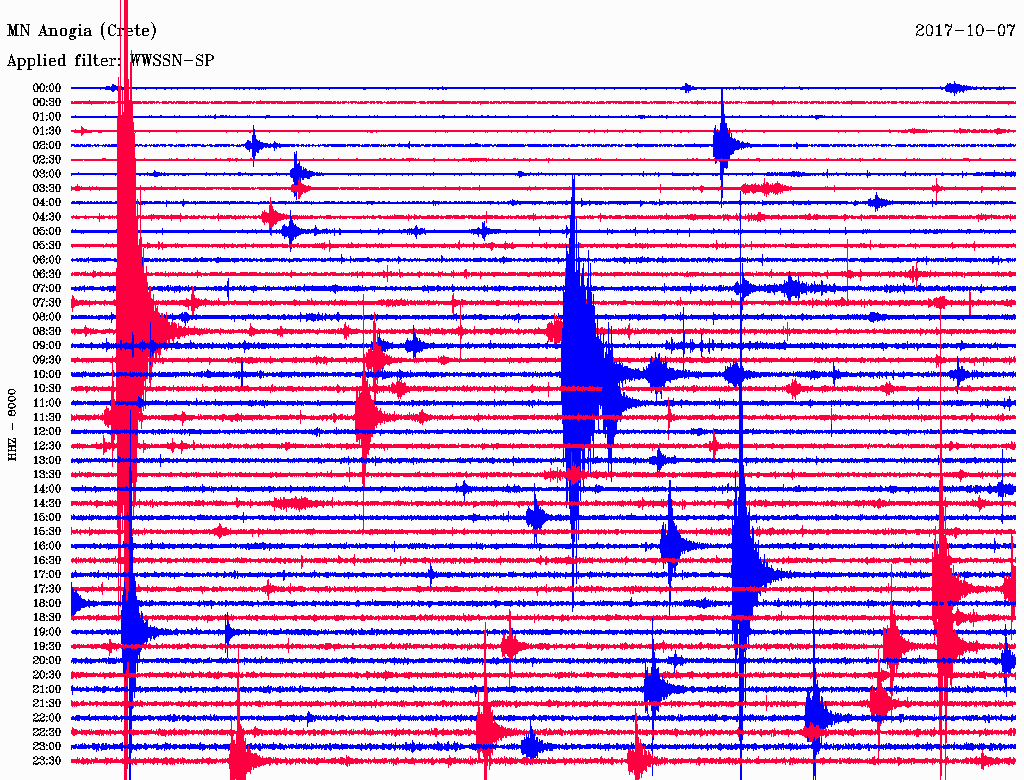Select the 13:00 time label
This screenshot has height=780, width=1024.
(x=47, y=461)
